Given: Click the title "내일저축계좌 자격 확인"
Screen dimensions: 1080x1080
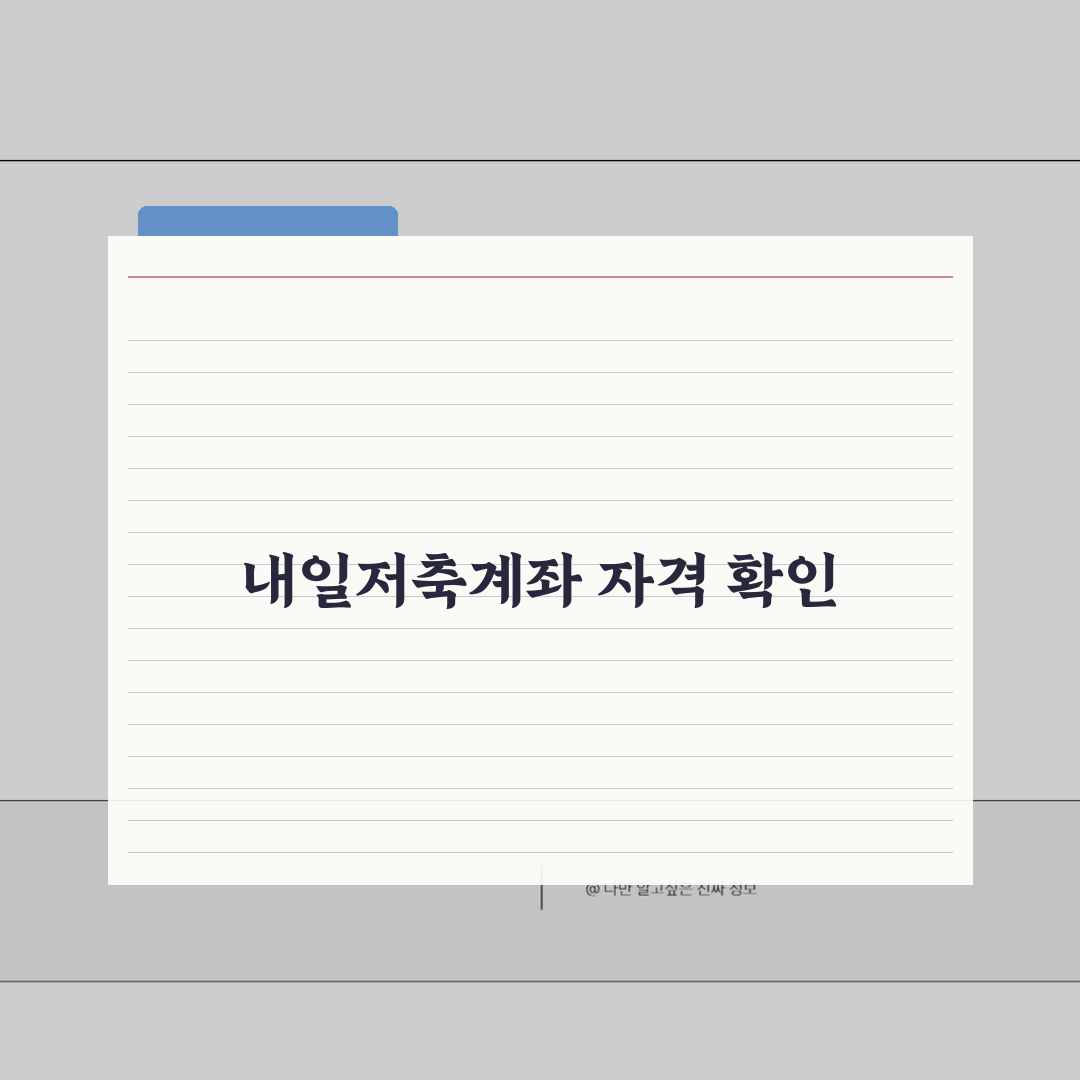Looking at the screenshot, I should [x=540, y=581].
